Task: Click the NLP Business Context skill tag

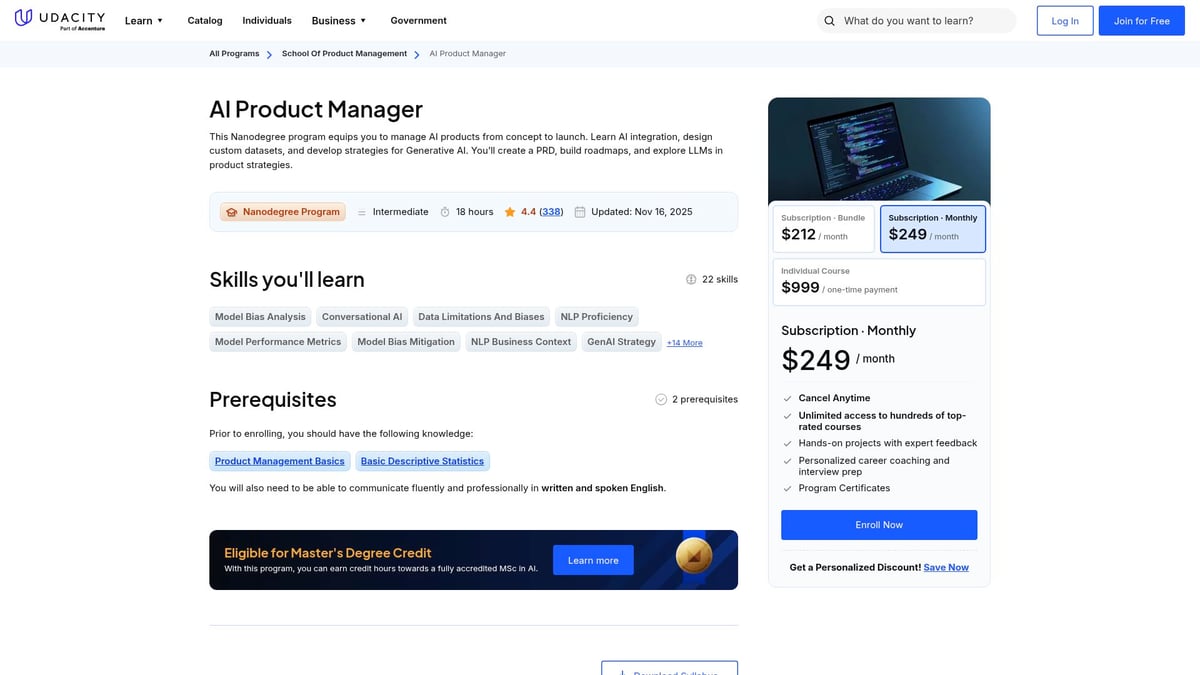Action: pyautogui.click(x=521, y=342)
